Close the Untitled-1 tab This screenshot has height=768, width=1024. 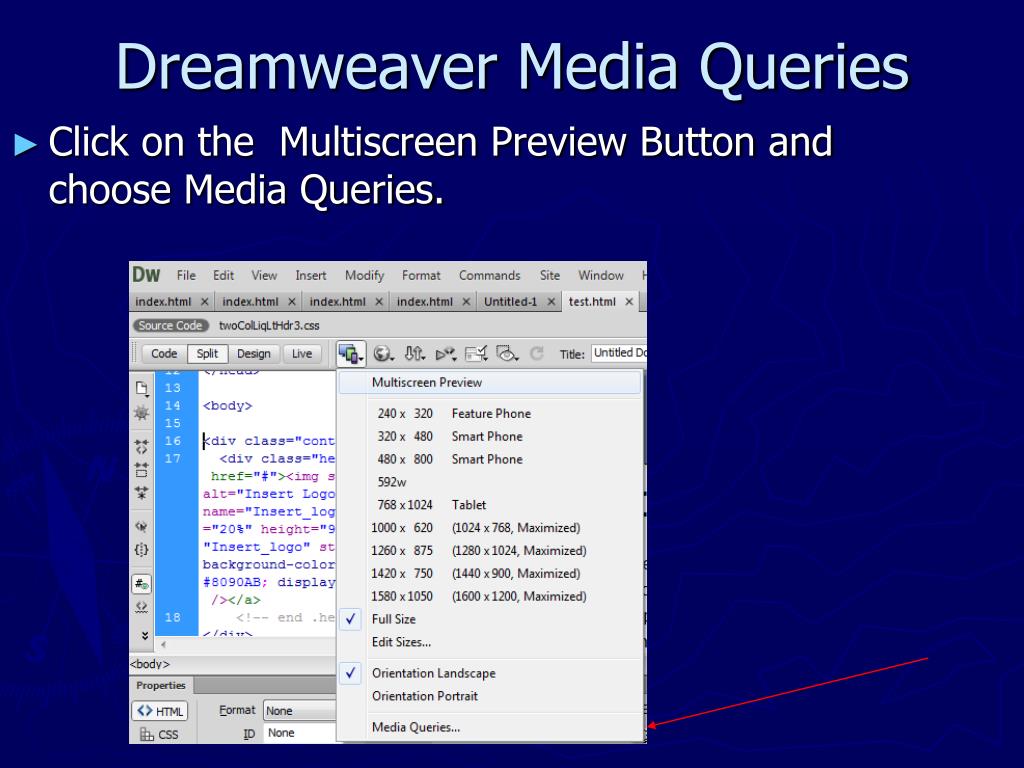point(551,302)
